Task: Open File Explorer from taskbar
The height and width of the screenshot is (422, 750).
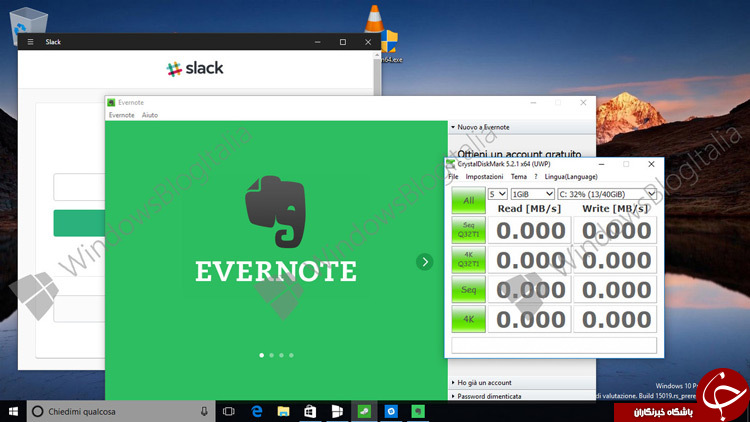Action: pyautogui.click(x=283, y=411)
